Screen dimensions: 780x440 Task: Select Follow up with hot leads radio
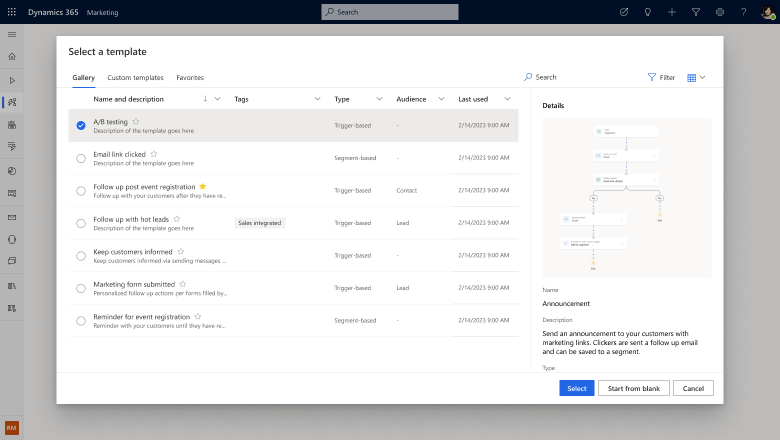point(81,223)
